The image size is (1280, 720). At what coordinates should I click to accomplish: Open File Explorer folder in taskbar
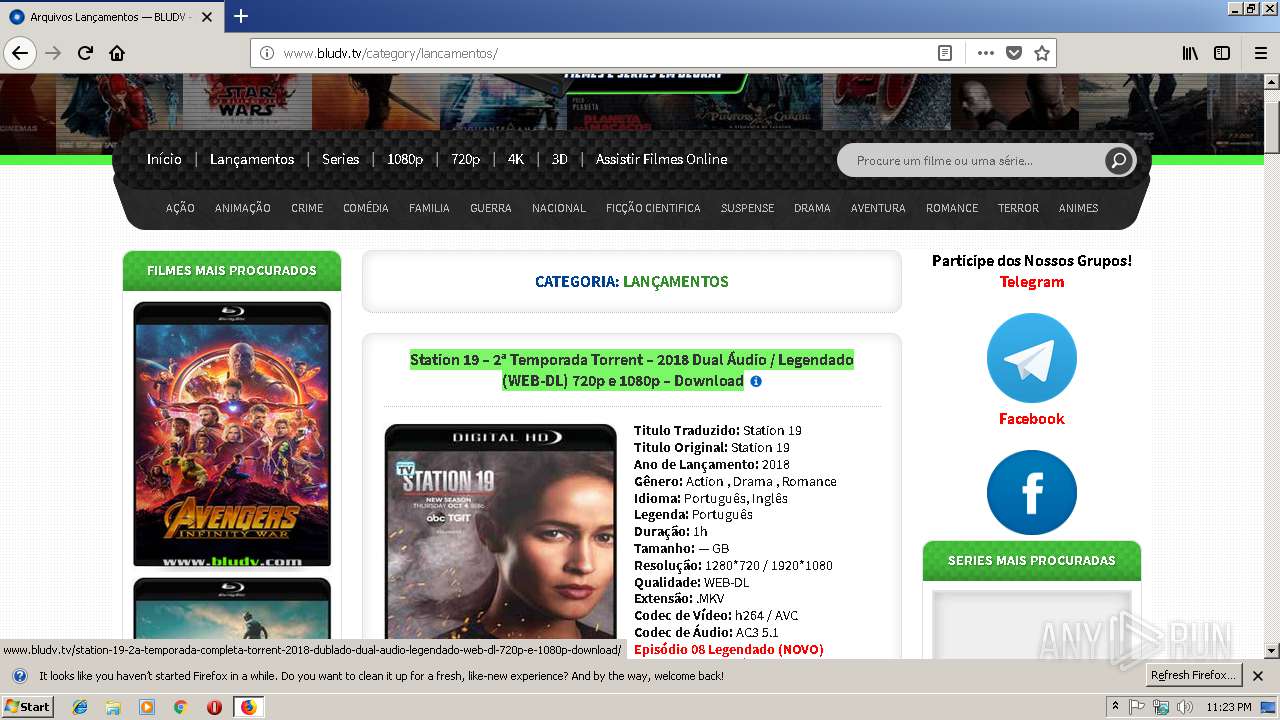(113, 707)
